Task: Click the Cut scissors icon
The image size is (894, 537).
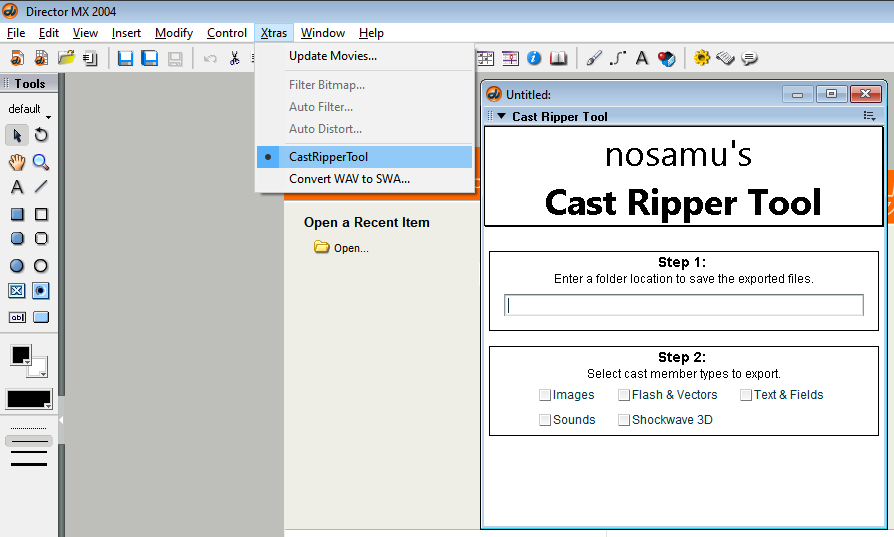Action: tap(234, 58)
